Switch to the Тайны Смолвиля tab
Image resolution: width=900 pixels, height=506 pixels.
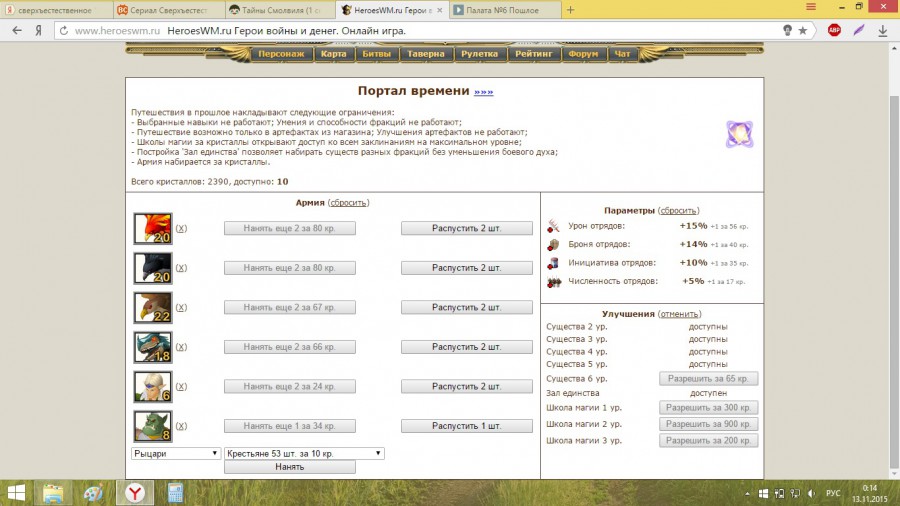(x=281, y=10)
